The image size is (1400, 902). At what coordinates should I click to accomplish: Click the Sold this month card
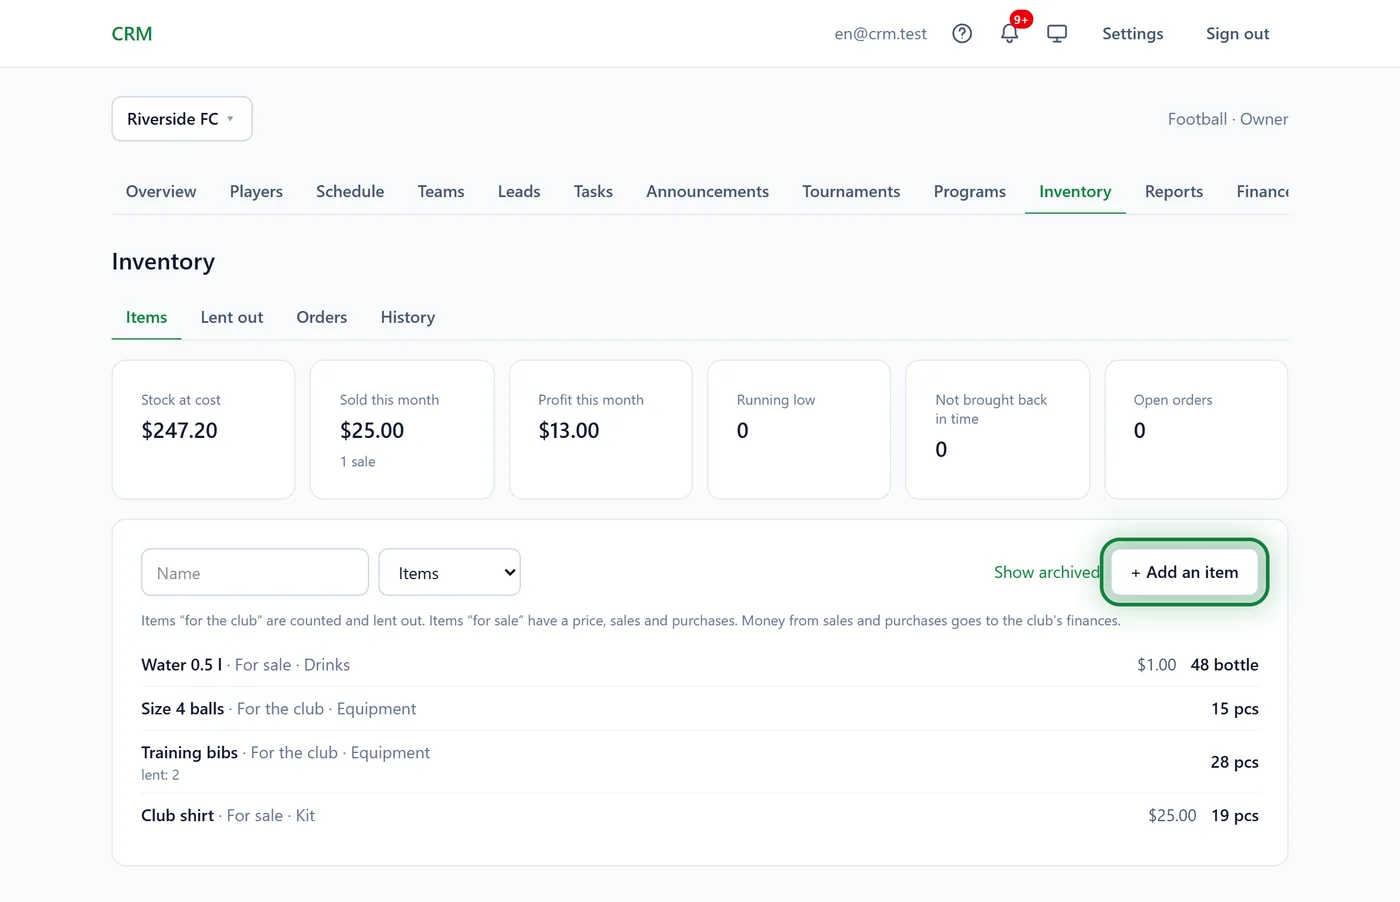(402, 429)
